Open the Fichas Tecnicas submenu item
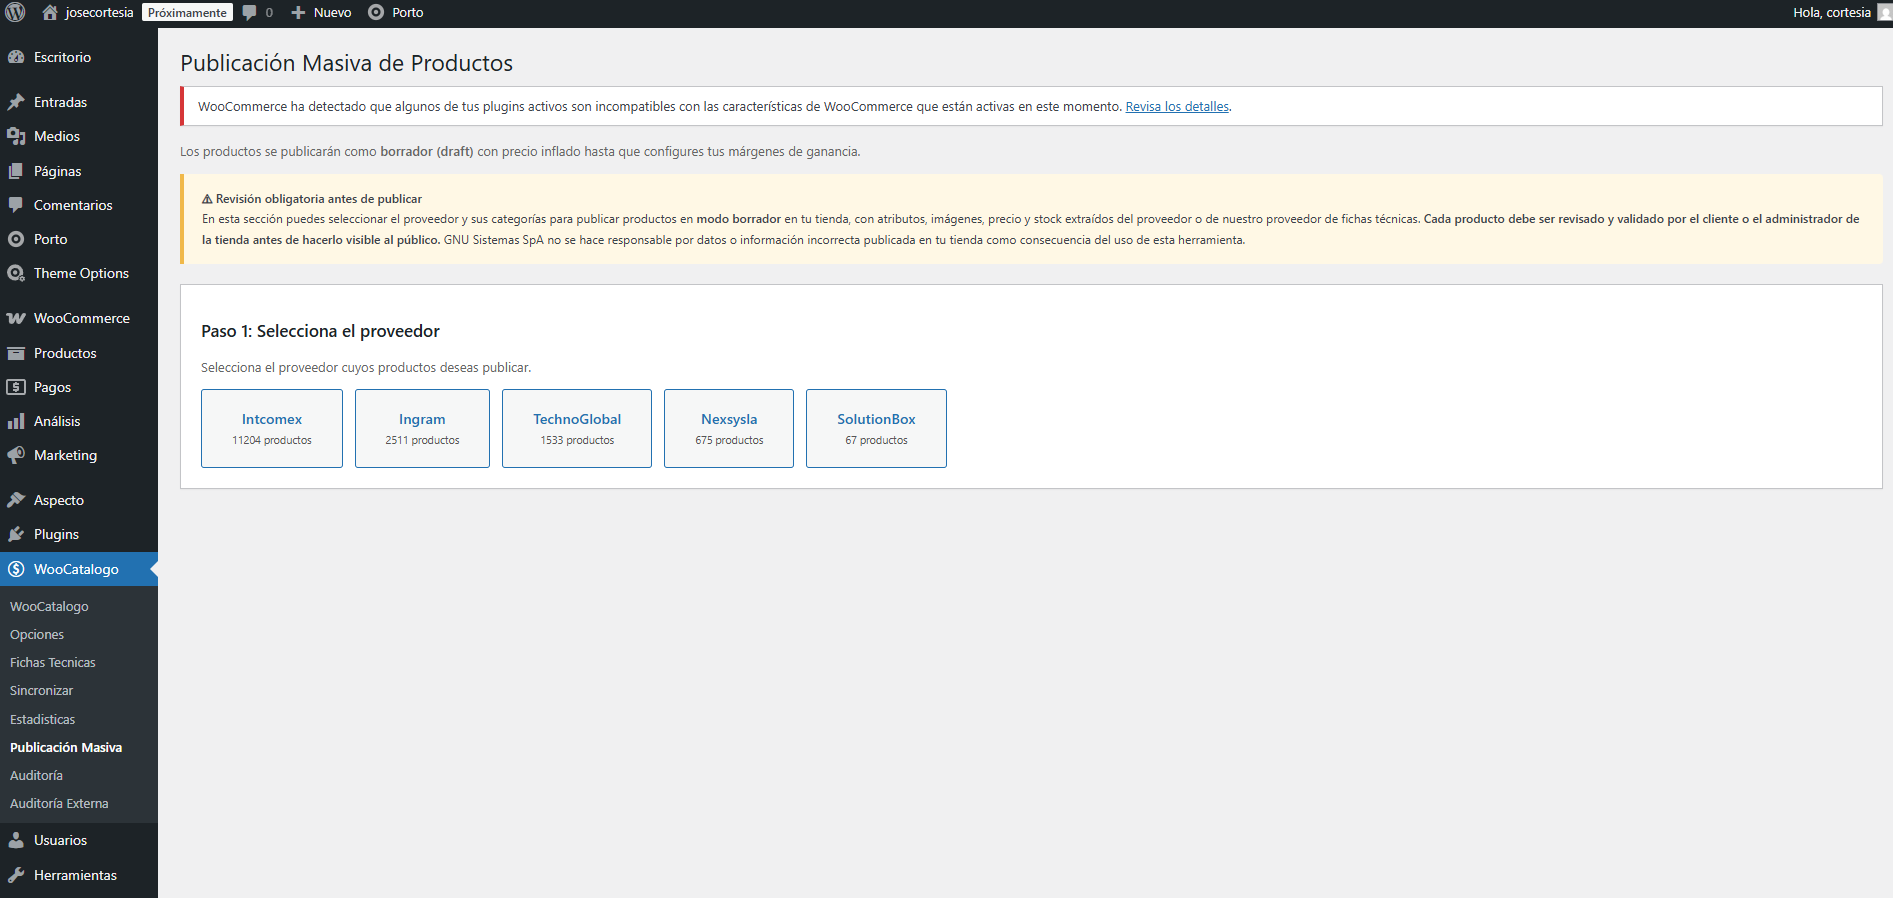 (x=53, y=663)
